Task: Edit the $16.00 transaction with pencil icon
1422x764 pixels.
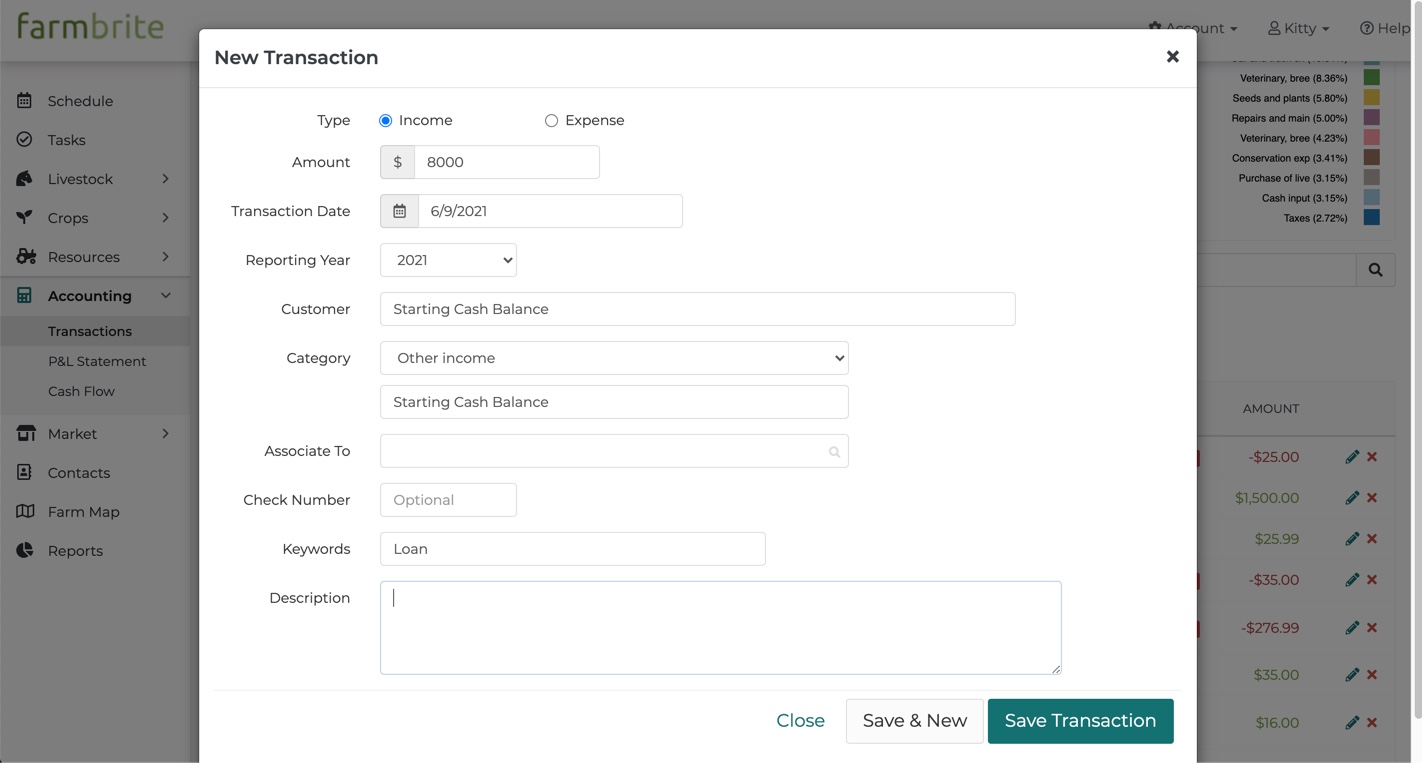Action: [x=1352, y=723]
